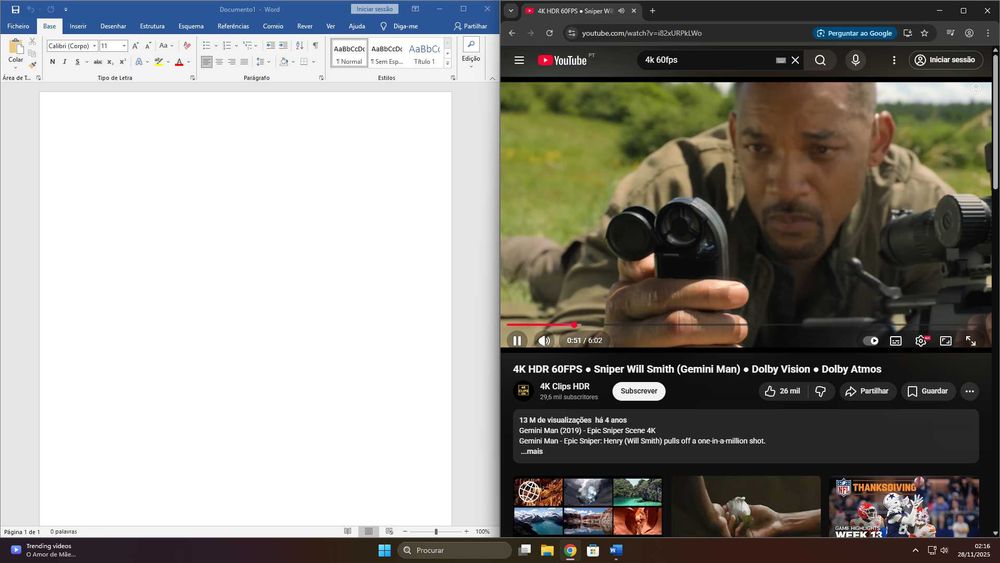Expand the Word styles gallery
The width and height of the screenshot is (1000, 563).
point(448,64)
